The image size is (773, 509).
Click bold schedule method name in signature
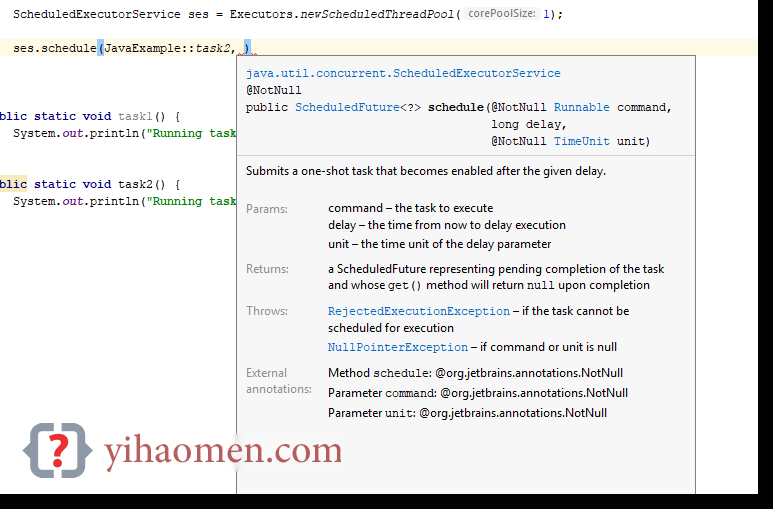pos(455,107)
